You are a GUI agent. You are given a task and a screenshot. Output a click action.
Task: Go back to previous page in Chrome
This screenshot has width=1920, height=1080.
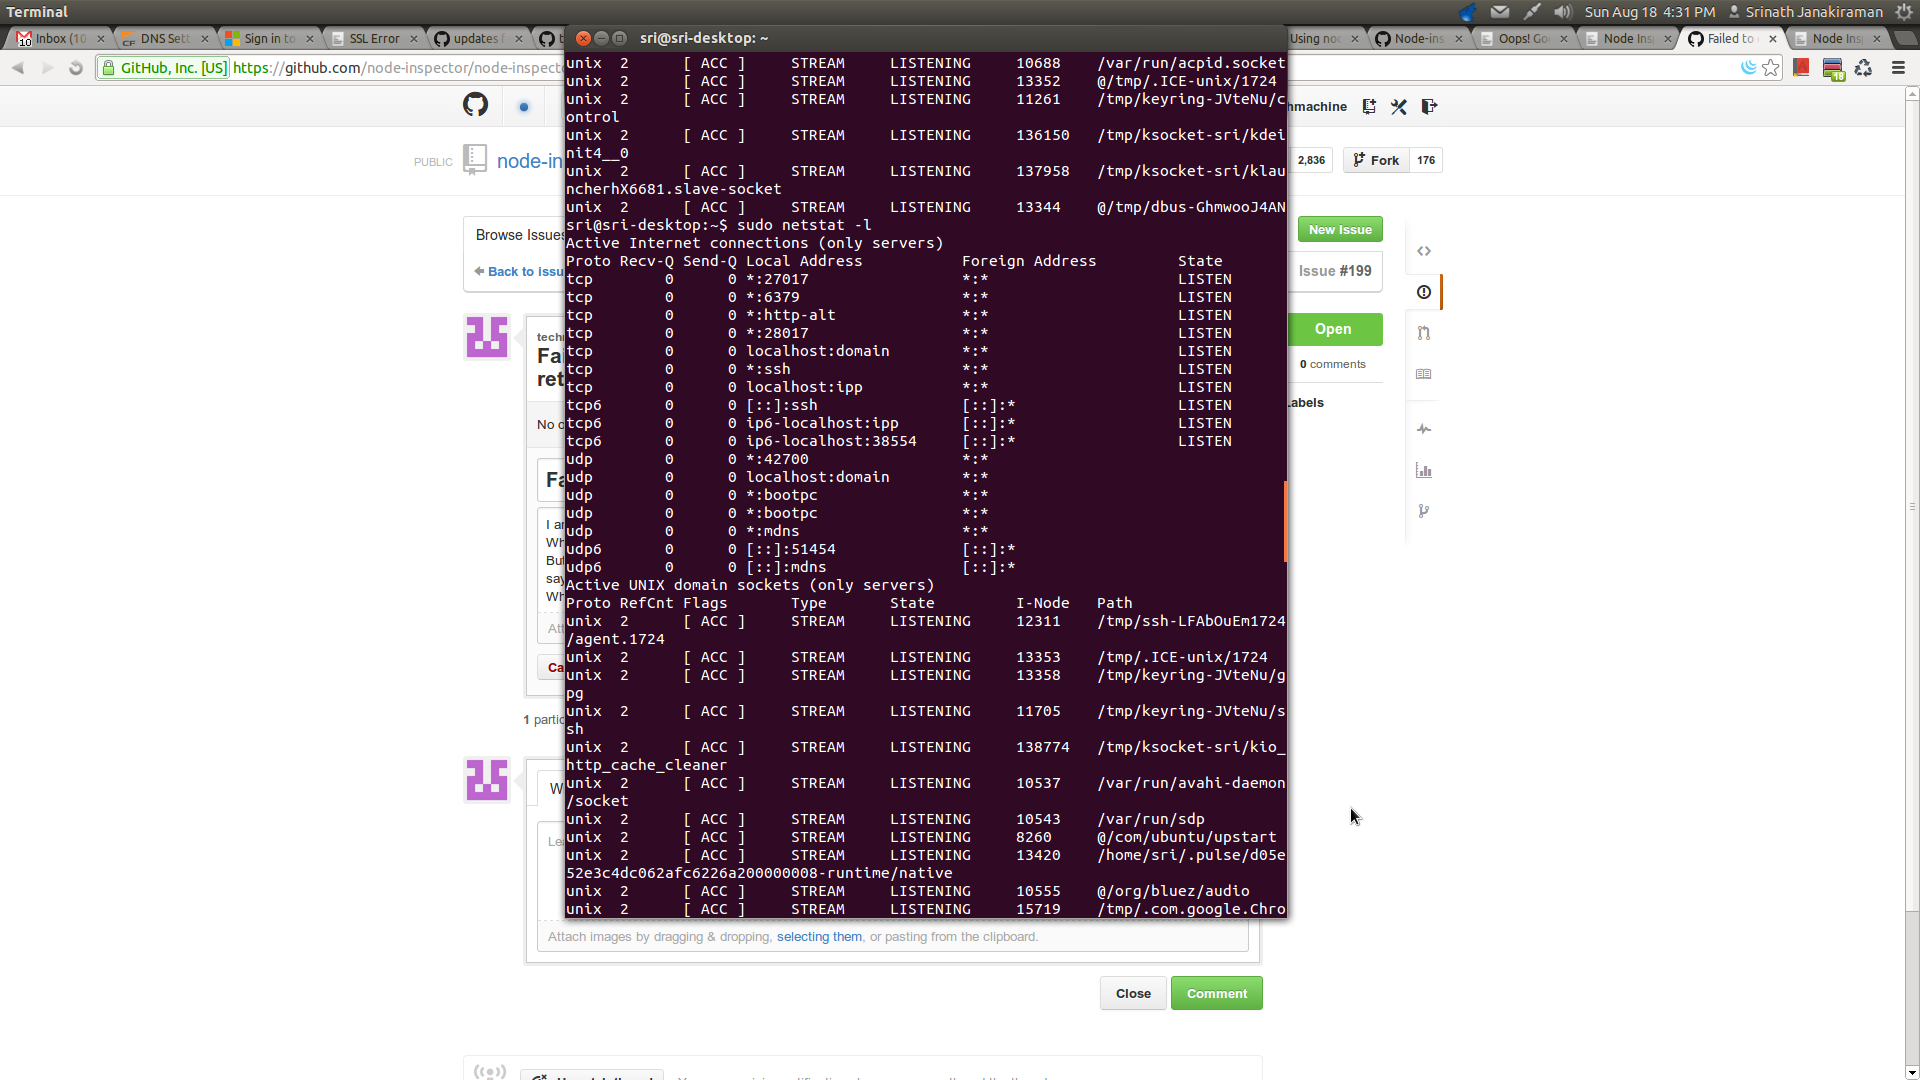pos(18,68)
